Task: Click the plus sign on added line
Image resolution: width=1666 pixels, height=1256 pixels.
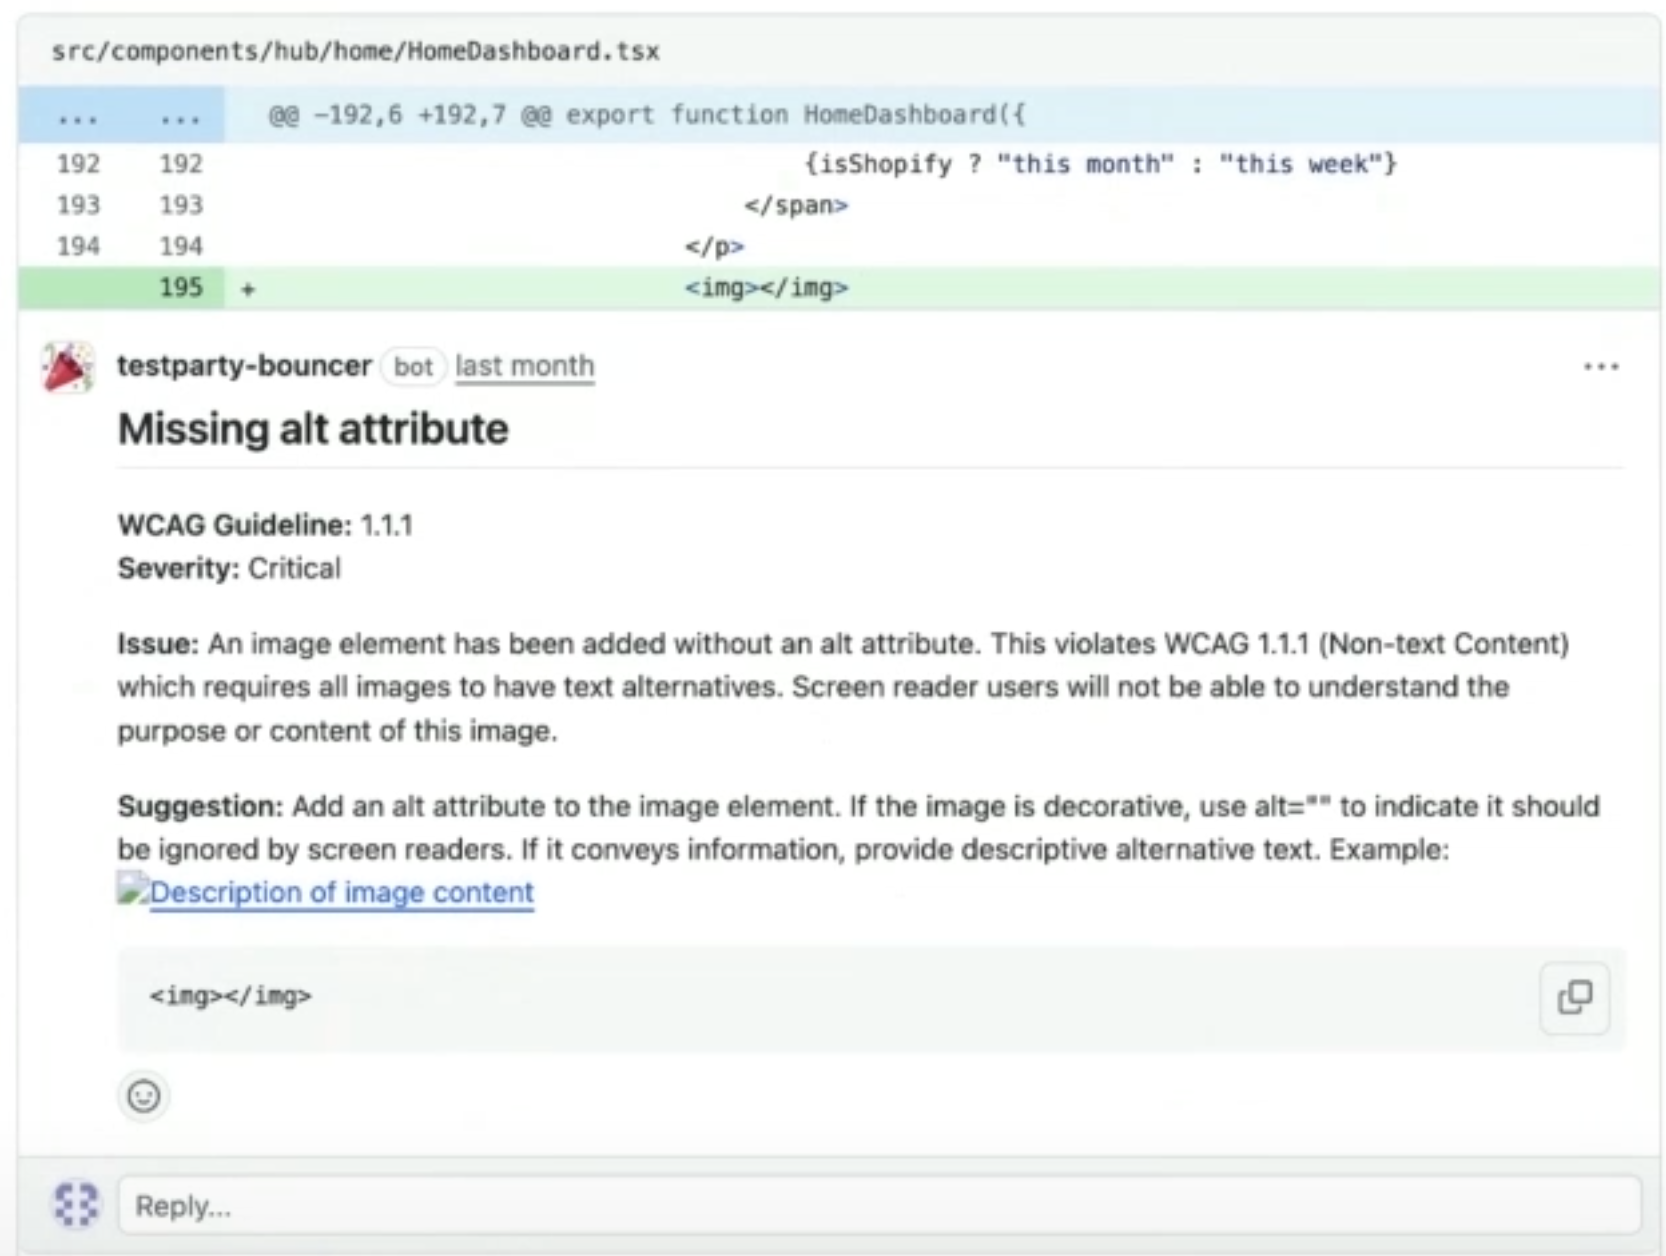Action: [x=248, y=289]
